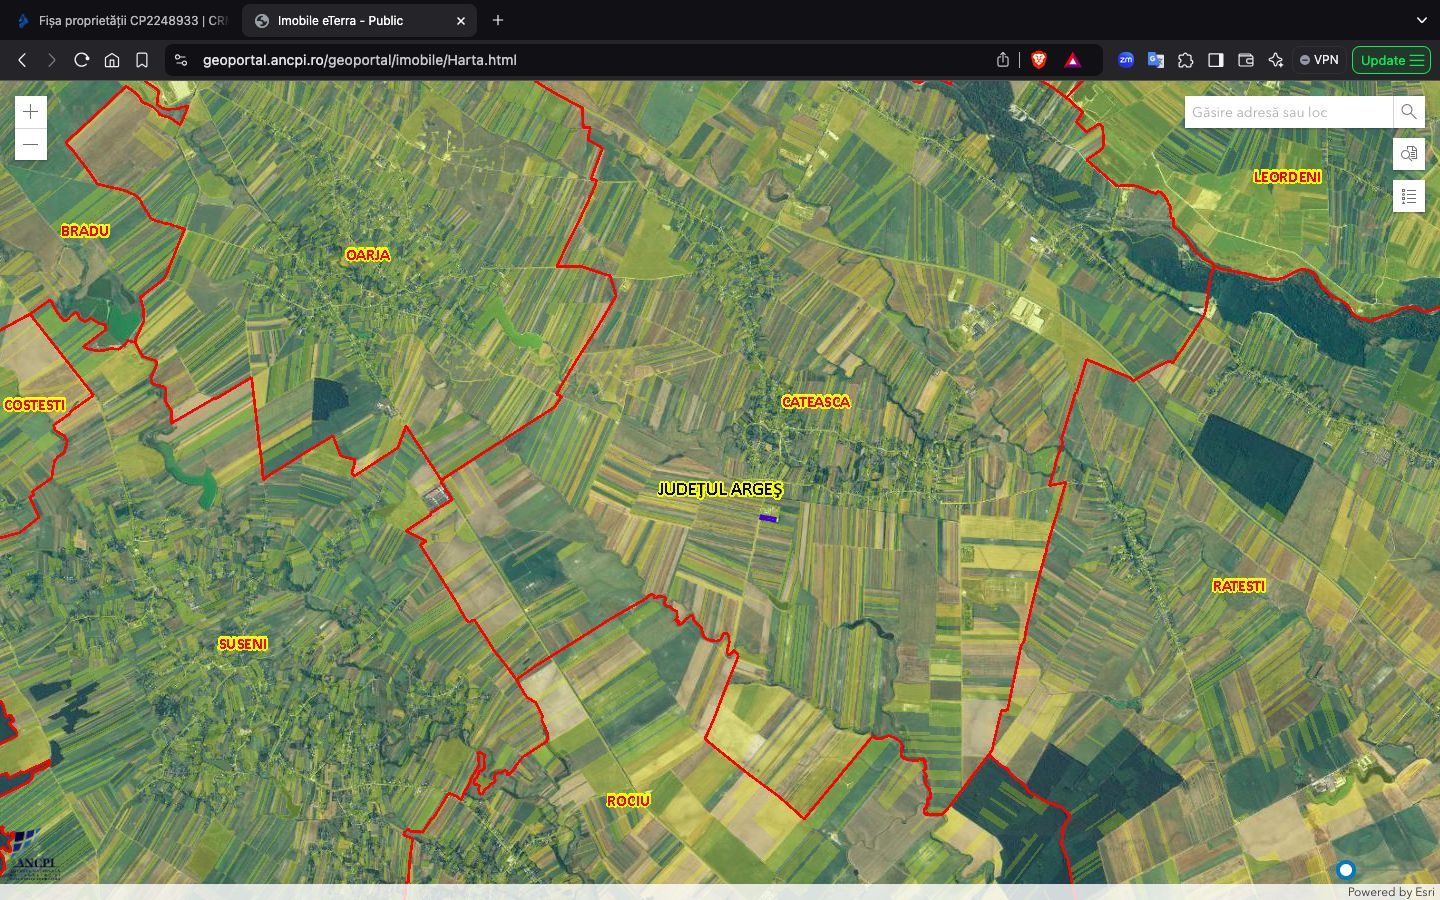
Task: Open the Google Translate extension
Action: 1155,60
